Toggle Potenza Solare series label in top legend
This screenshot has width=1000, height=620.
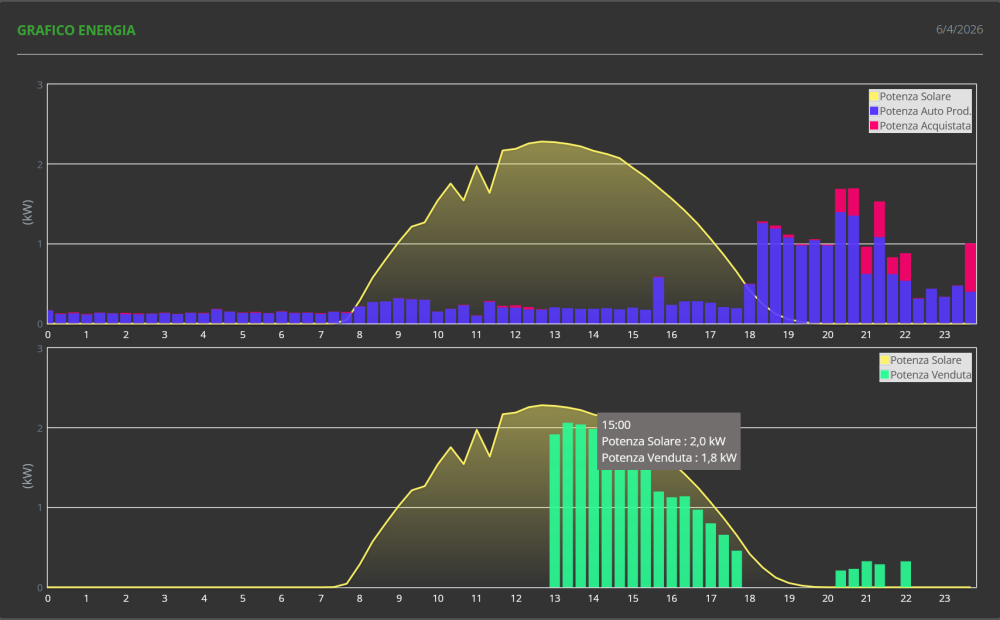915,97
